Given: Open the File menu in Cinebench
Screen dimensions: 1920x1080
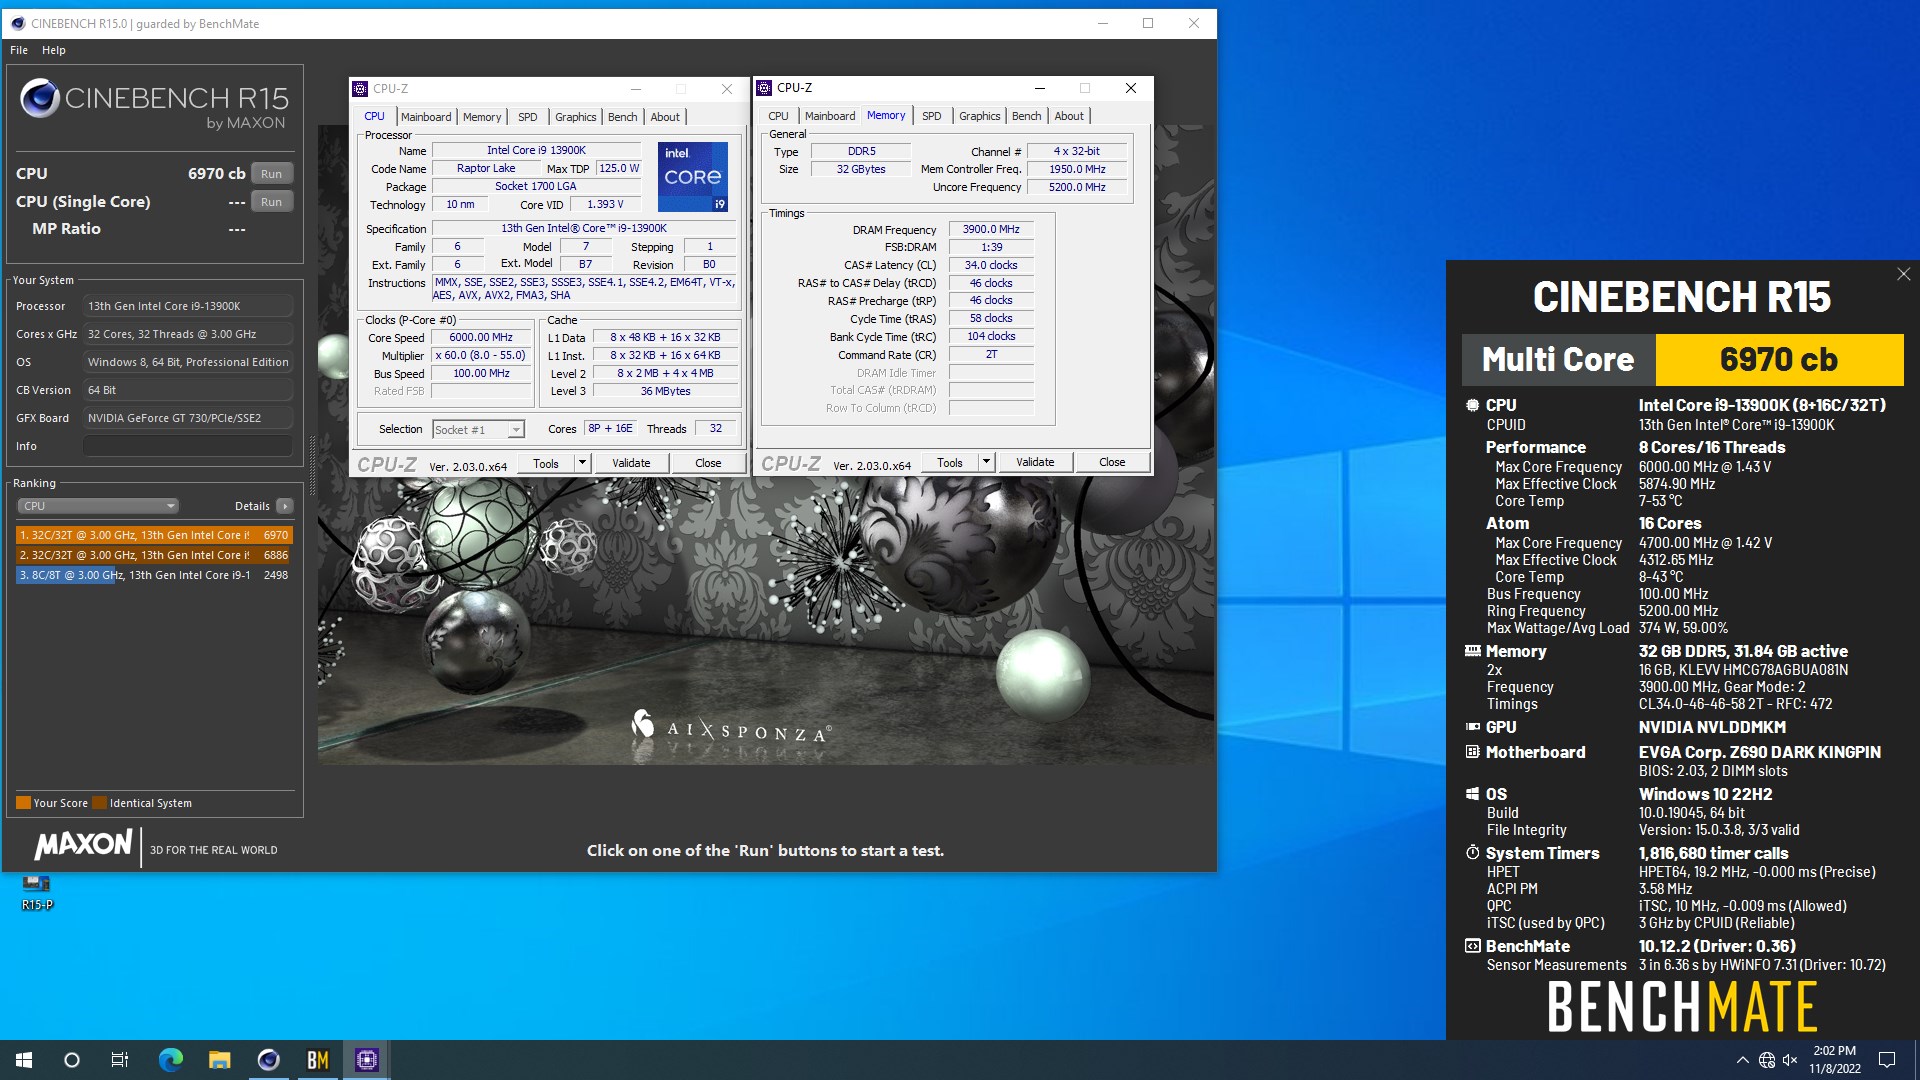Looking at the screenshot, I should [19, 50].
